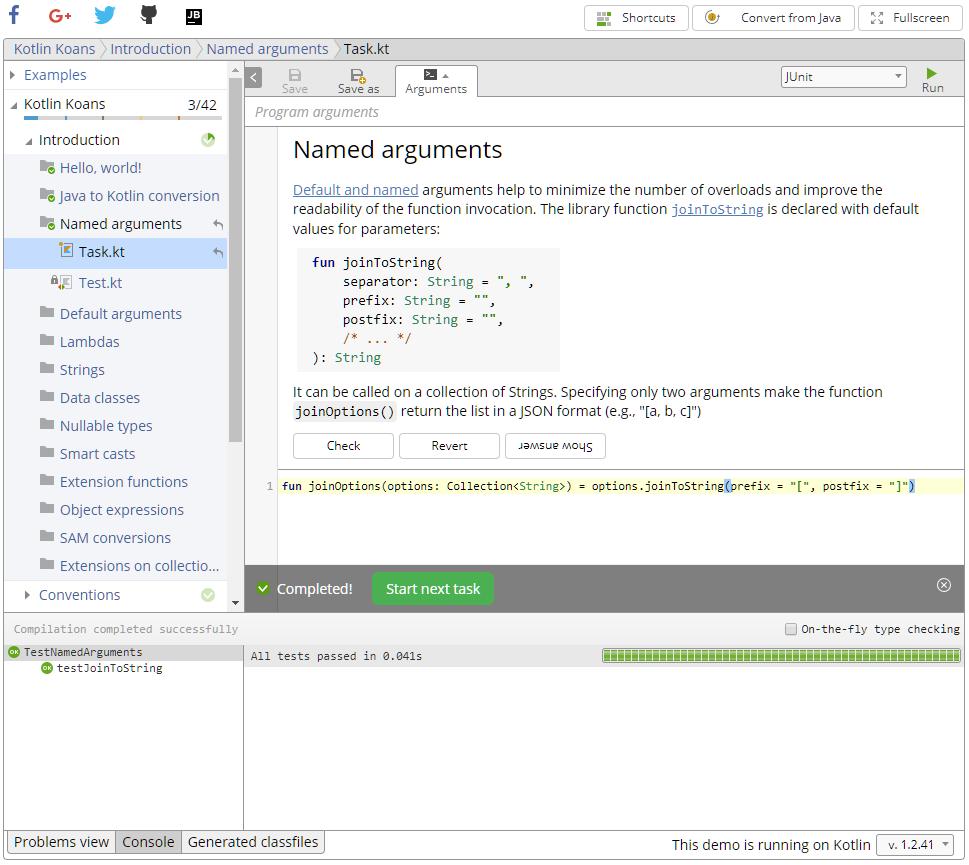Click the Save as icon

coord(358,82)
